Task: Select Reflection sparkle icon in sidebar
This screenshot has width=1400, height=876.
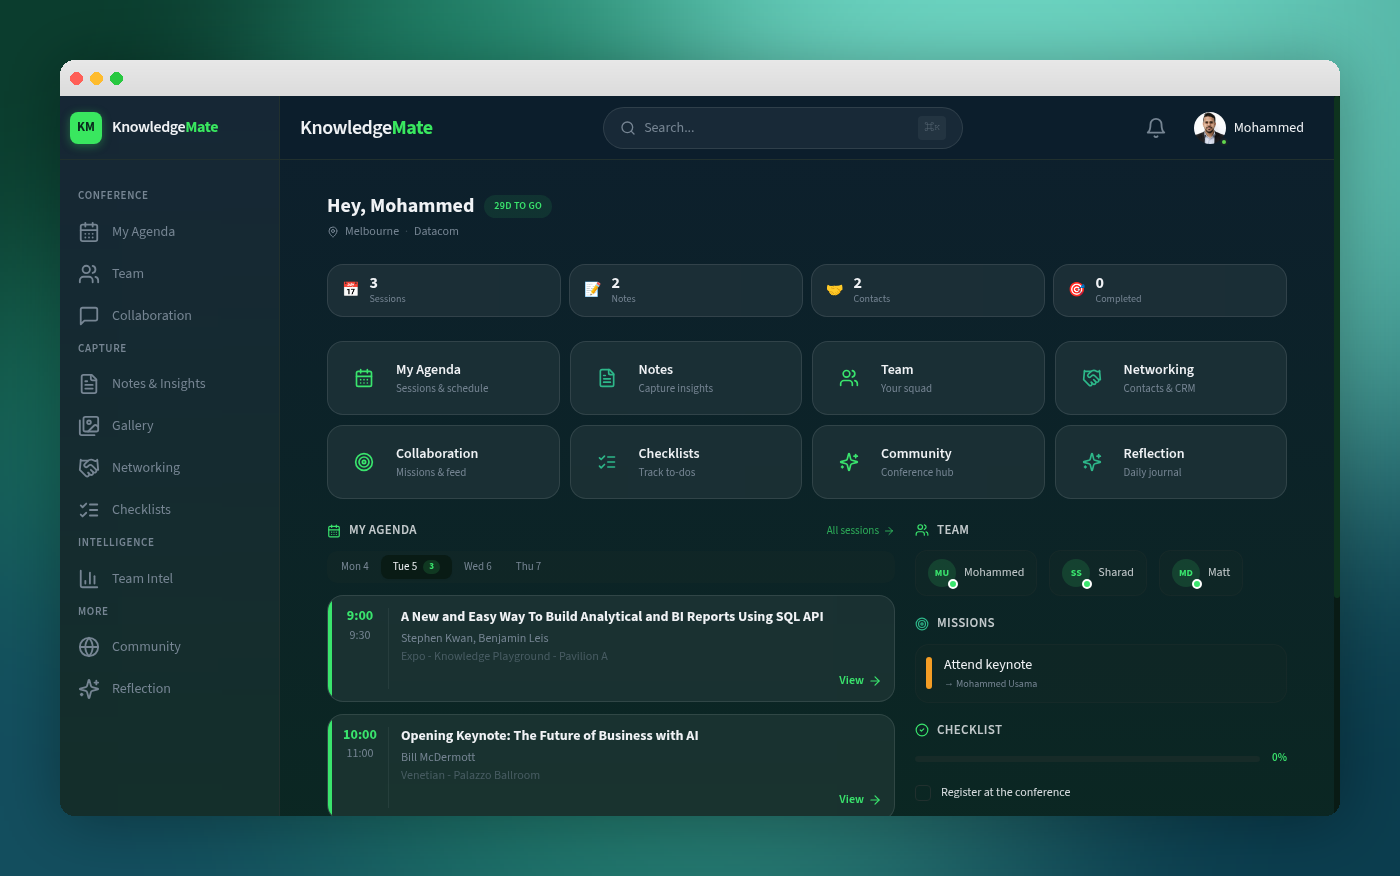Action: coord(89,689)
